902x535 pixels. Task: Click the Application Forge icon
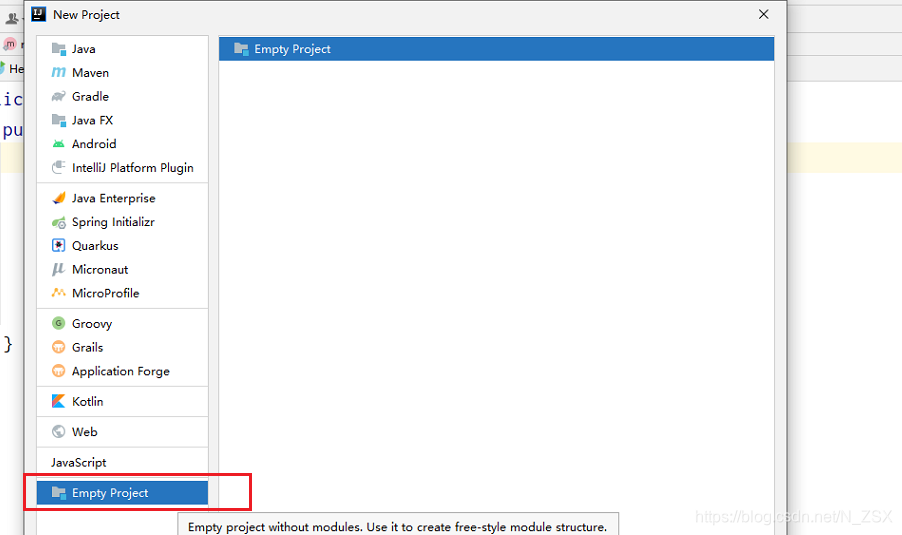59,371
